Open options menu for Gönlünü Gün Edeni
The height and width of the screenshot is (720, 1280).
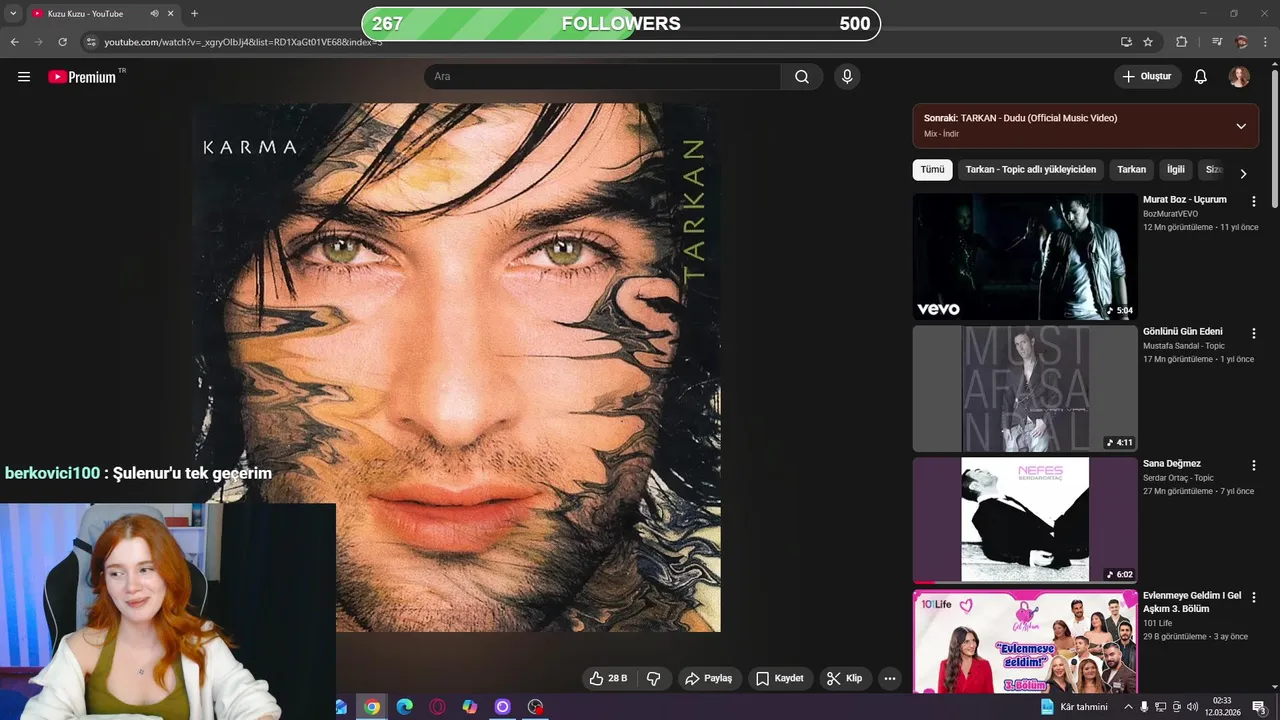click(x=1254, y=333)
